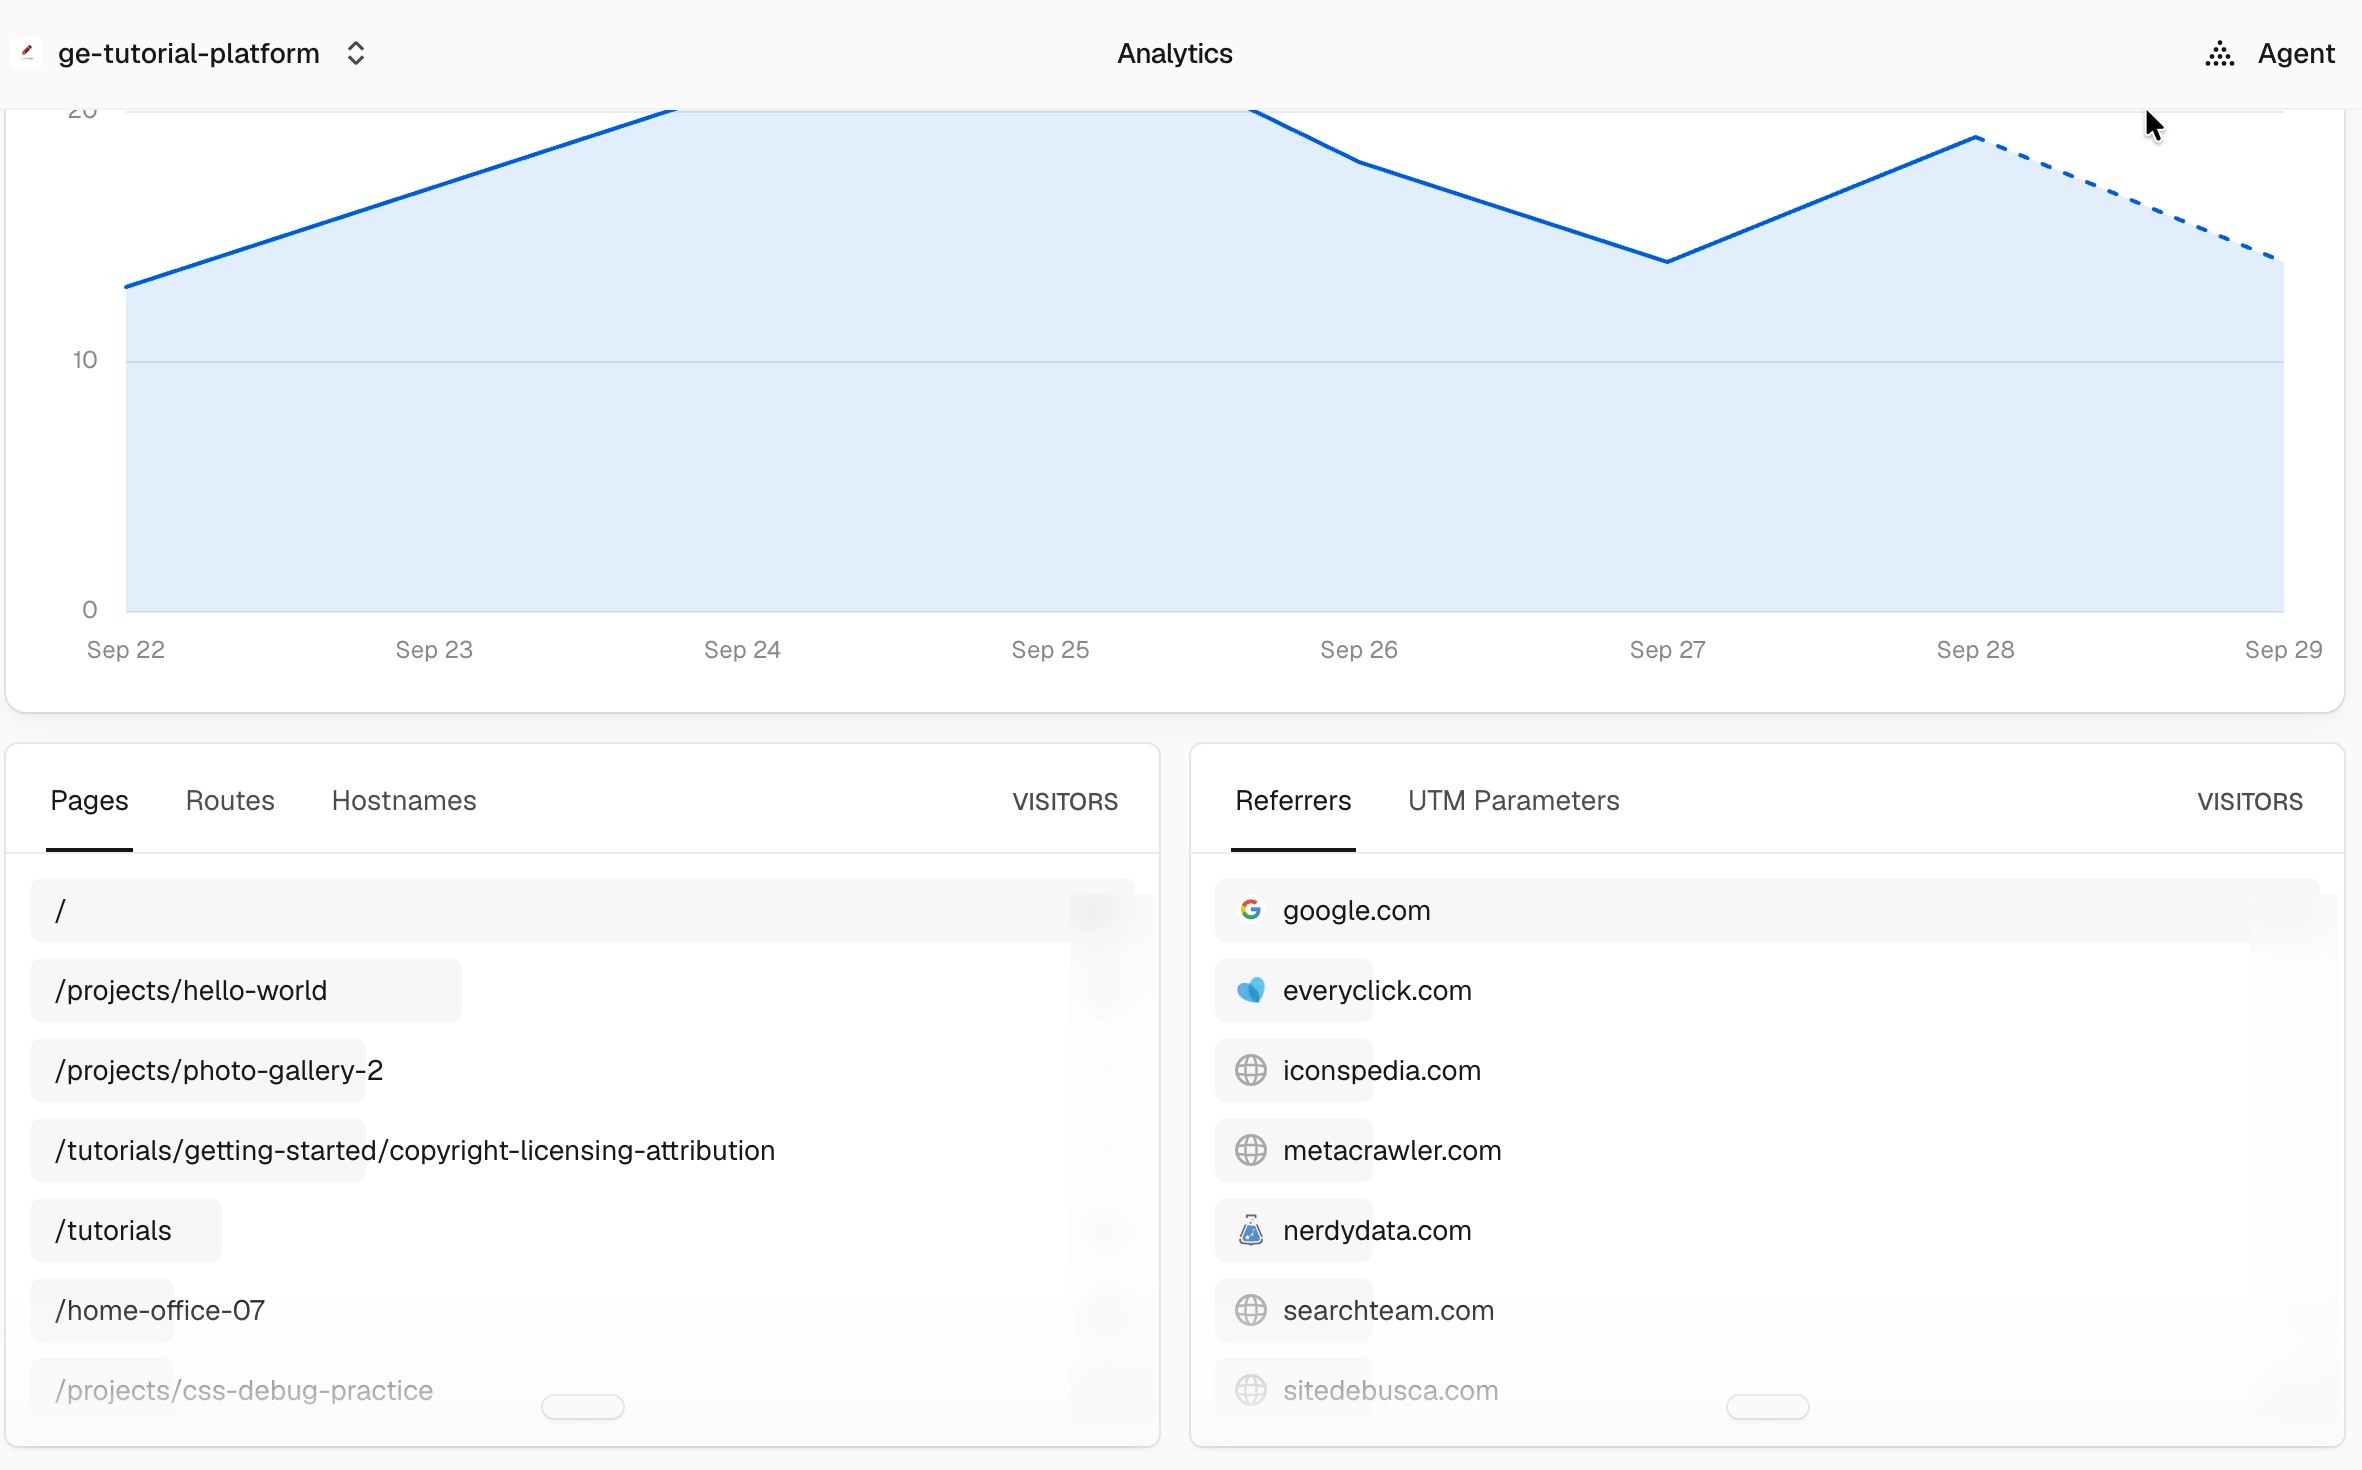Image resolution: width=2362 pixels, height=1470 pixels.
Task: Switch to the Pages tab
Action: point(89,801)
